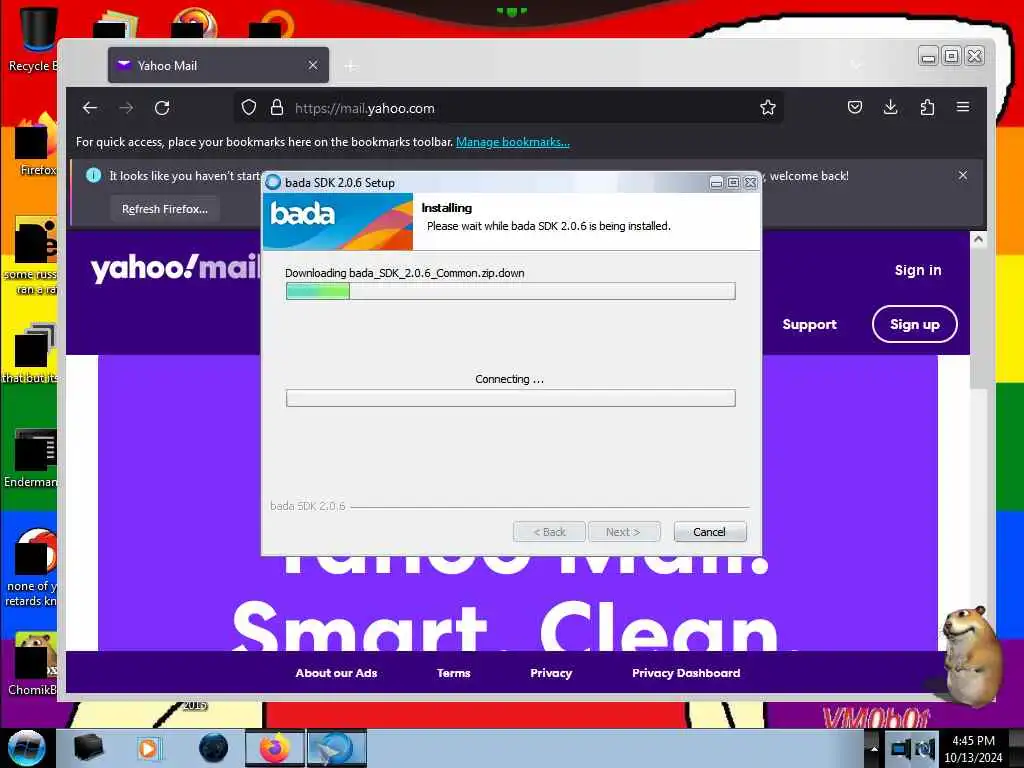Open Manage bookmarks link
The width and height of the screenshot is (1024, 768).
coord(513,142)
